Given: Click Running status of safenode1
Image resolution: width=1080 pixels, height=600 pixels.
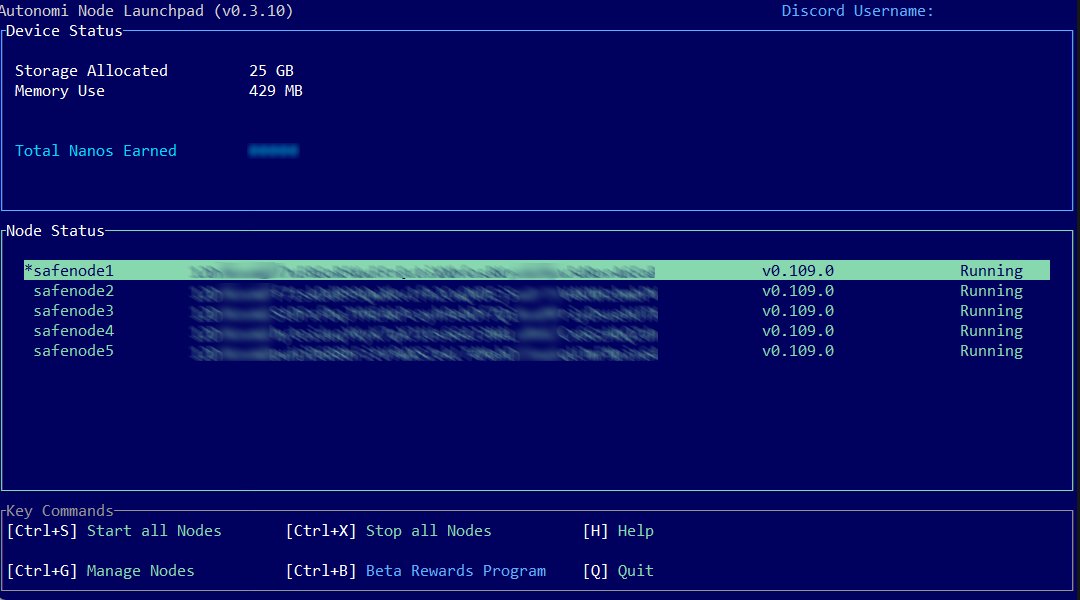Looking at the screenshot, I should pos(991,271).
